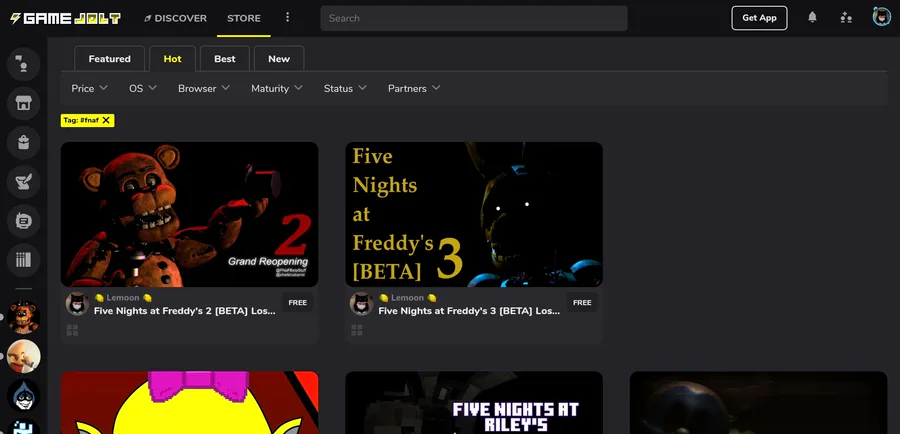This screenshot has width=900, height=434.
Task: Open Lemoon avatar on FNaF 3 card
Action: click(362, 304)
